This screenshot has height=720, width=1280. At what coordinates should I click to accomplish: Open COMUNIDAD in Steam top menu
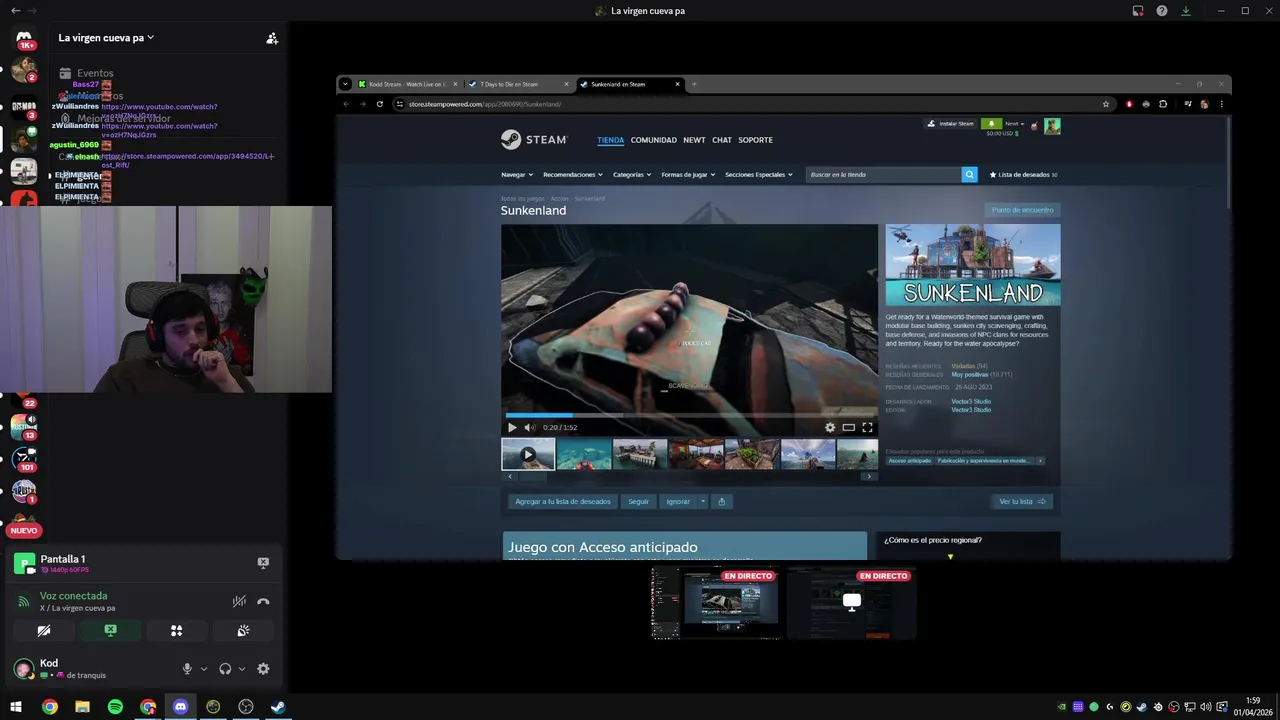pyautogui.click(x=654, y=140)
